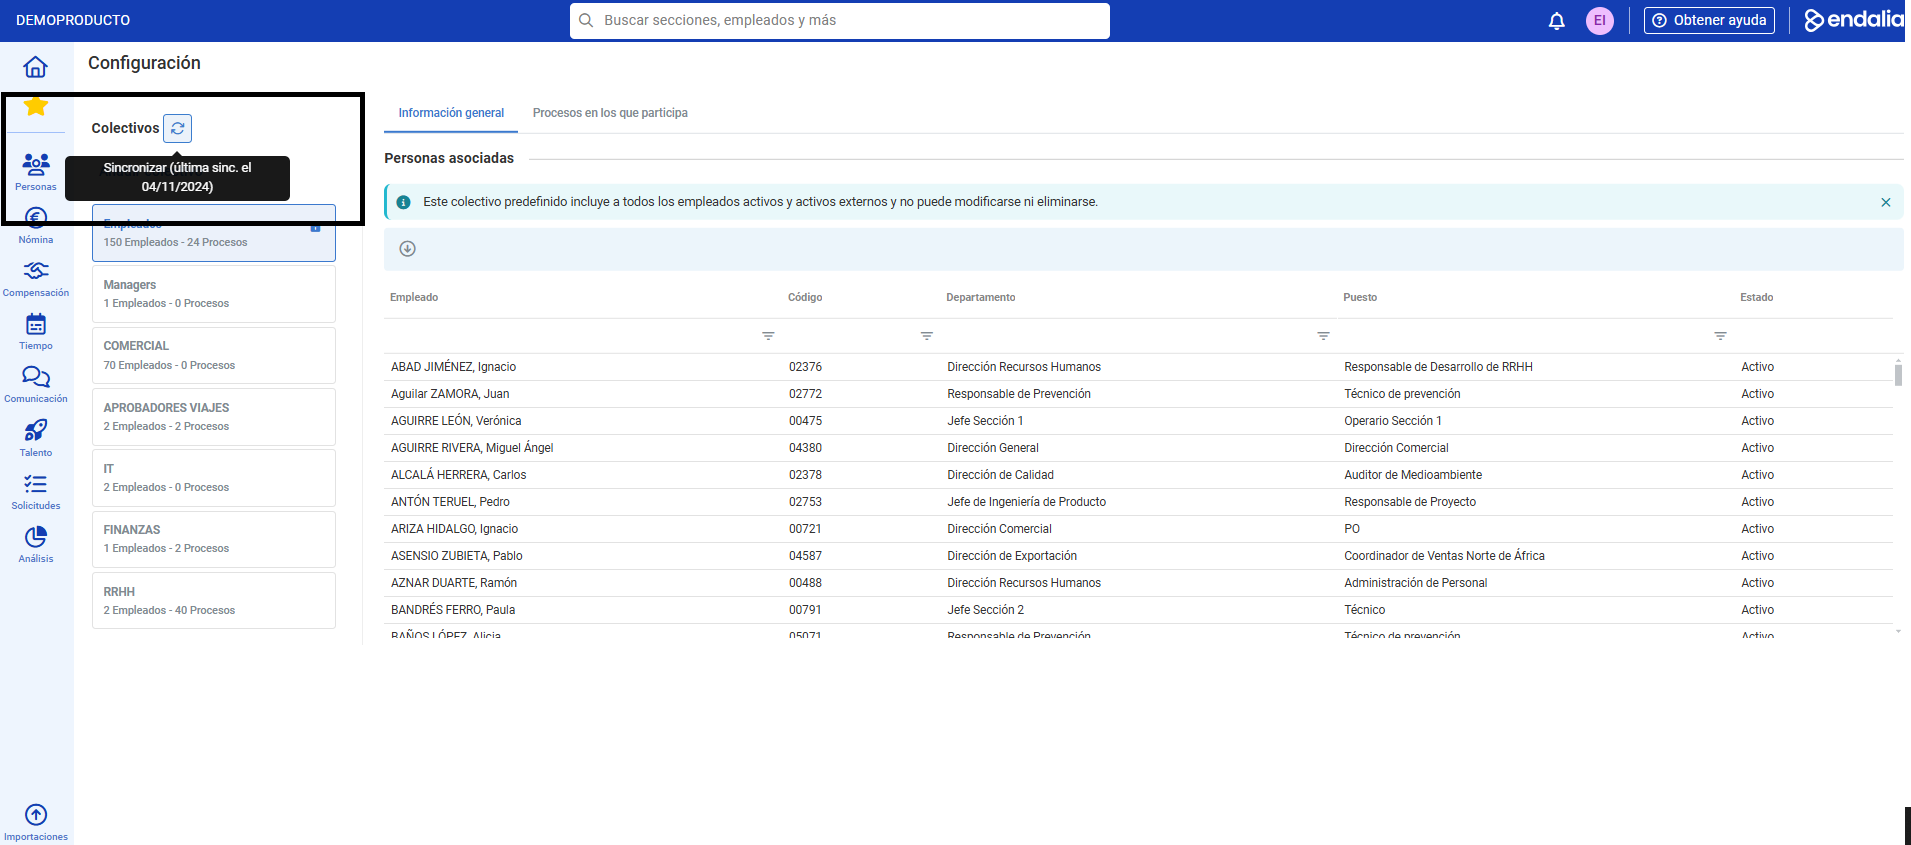
Task: Download the associated persons list
Action: pos(407,249)
